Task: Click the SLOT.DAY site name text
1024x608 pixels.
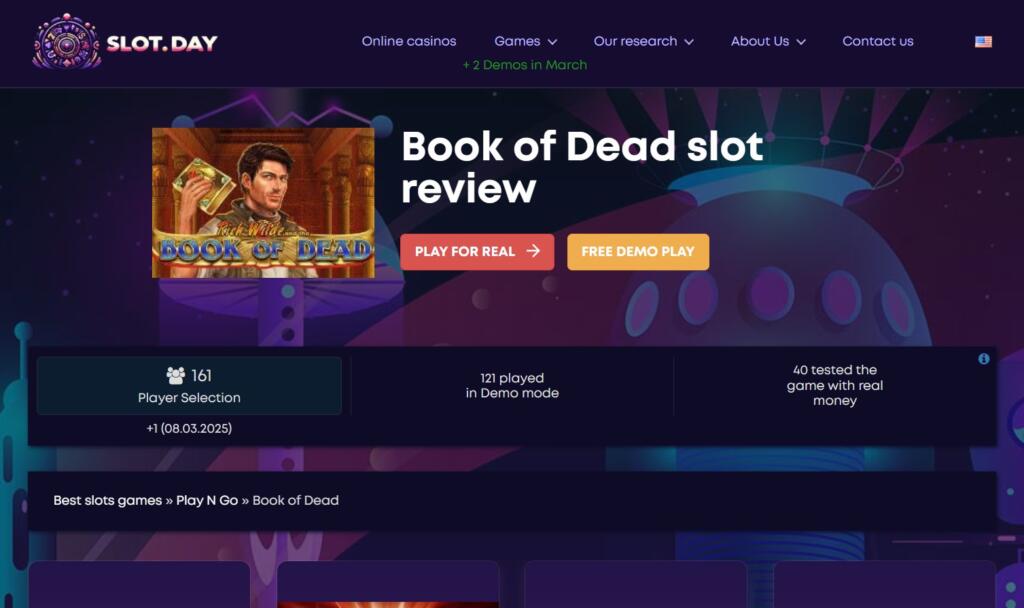Action: (162, 43)
